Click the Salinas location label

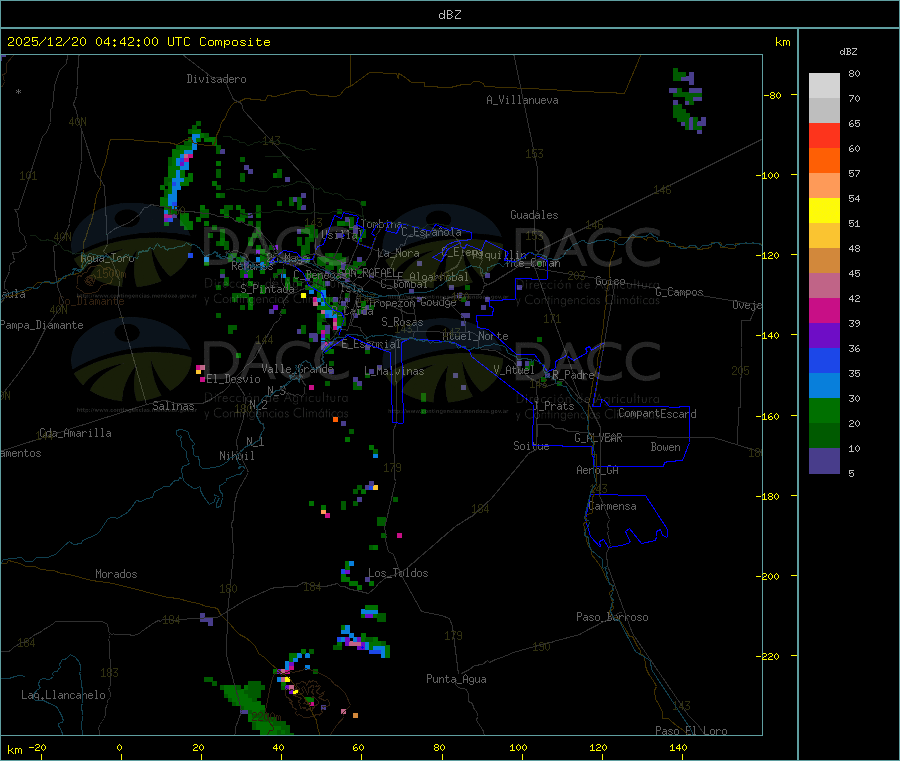[x=173, y=406]
